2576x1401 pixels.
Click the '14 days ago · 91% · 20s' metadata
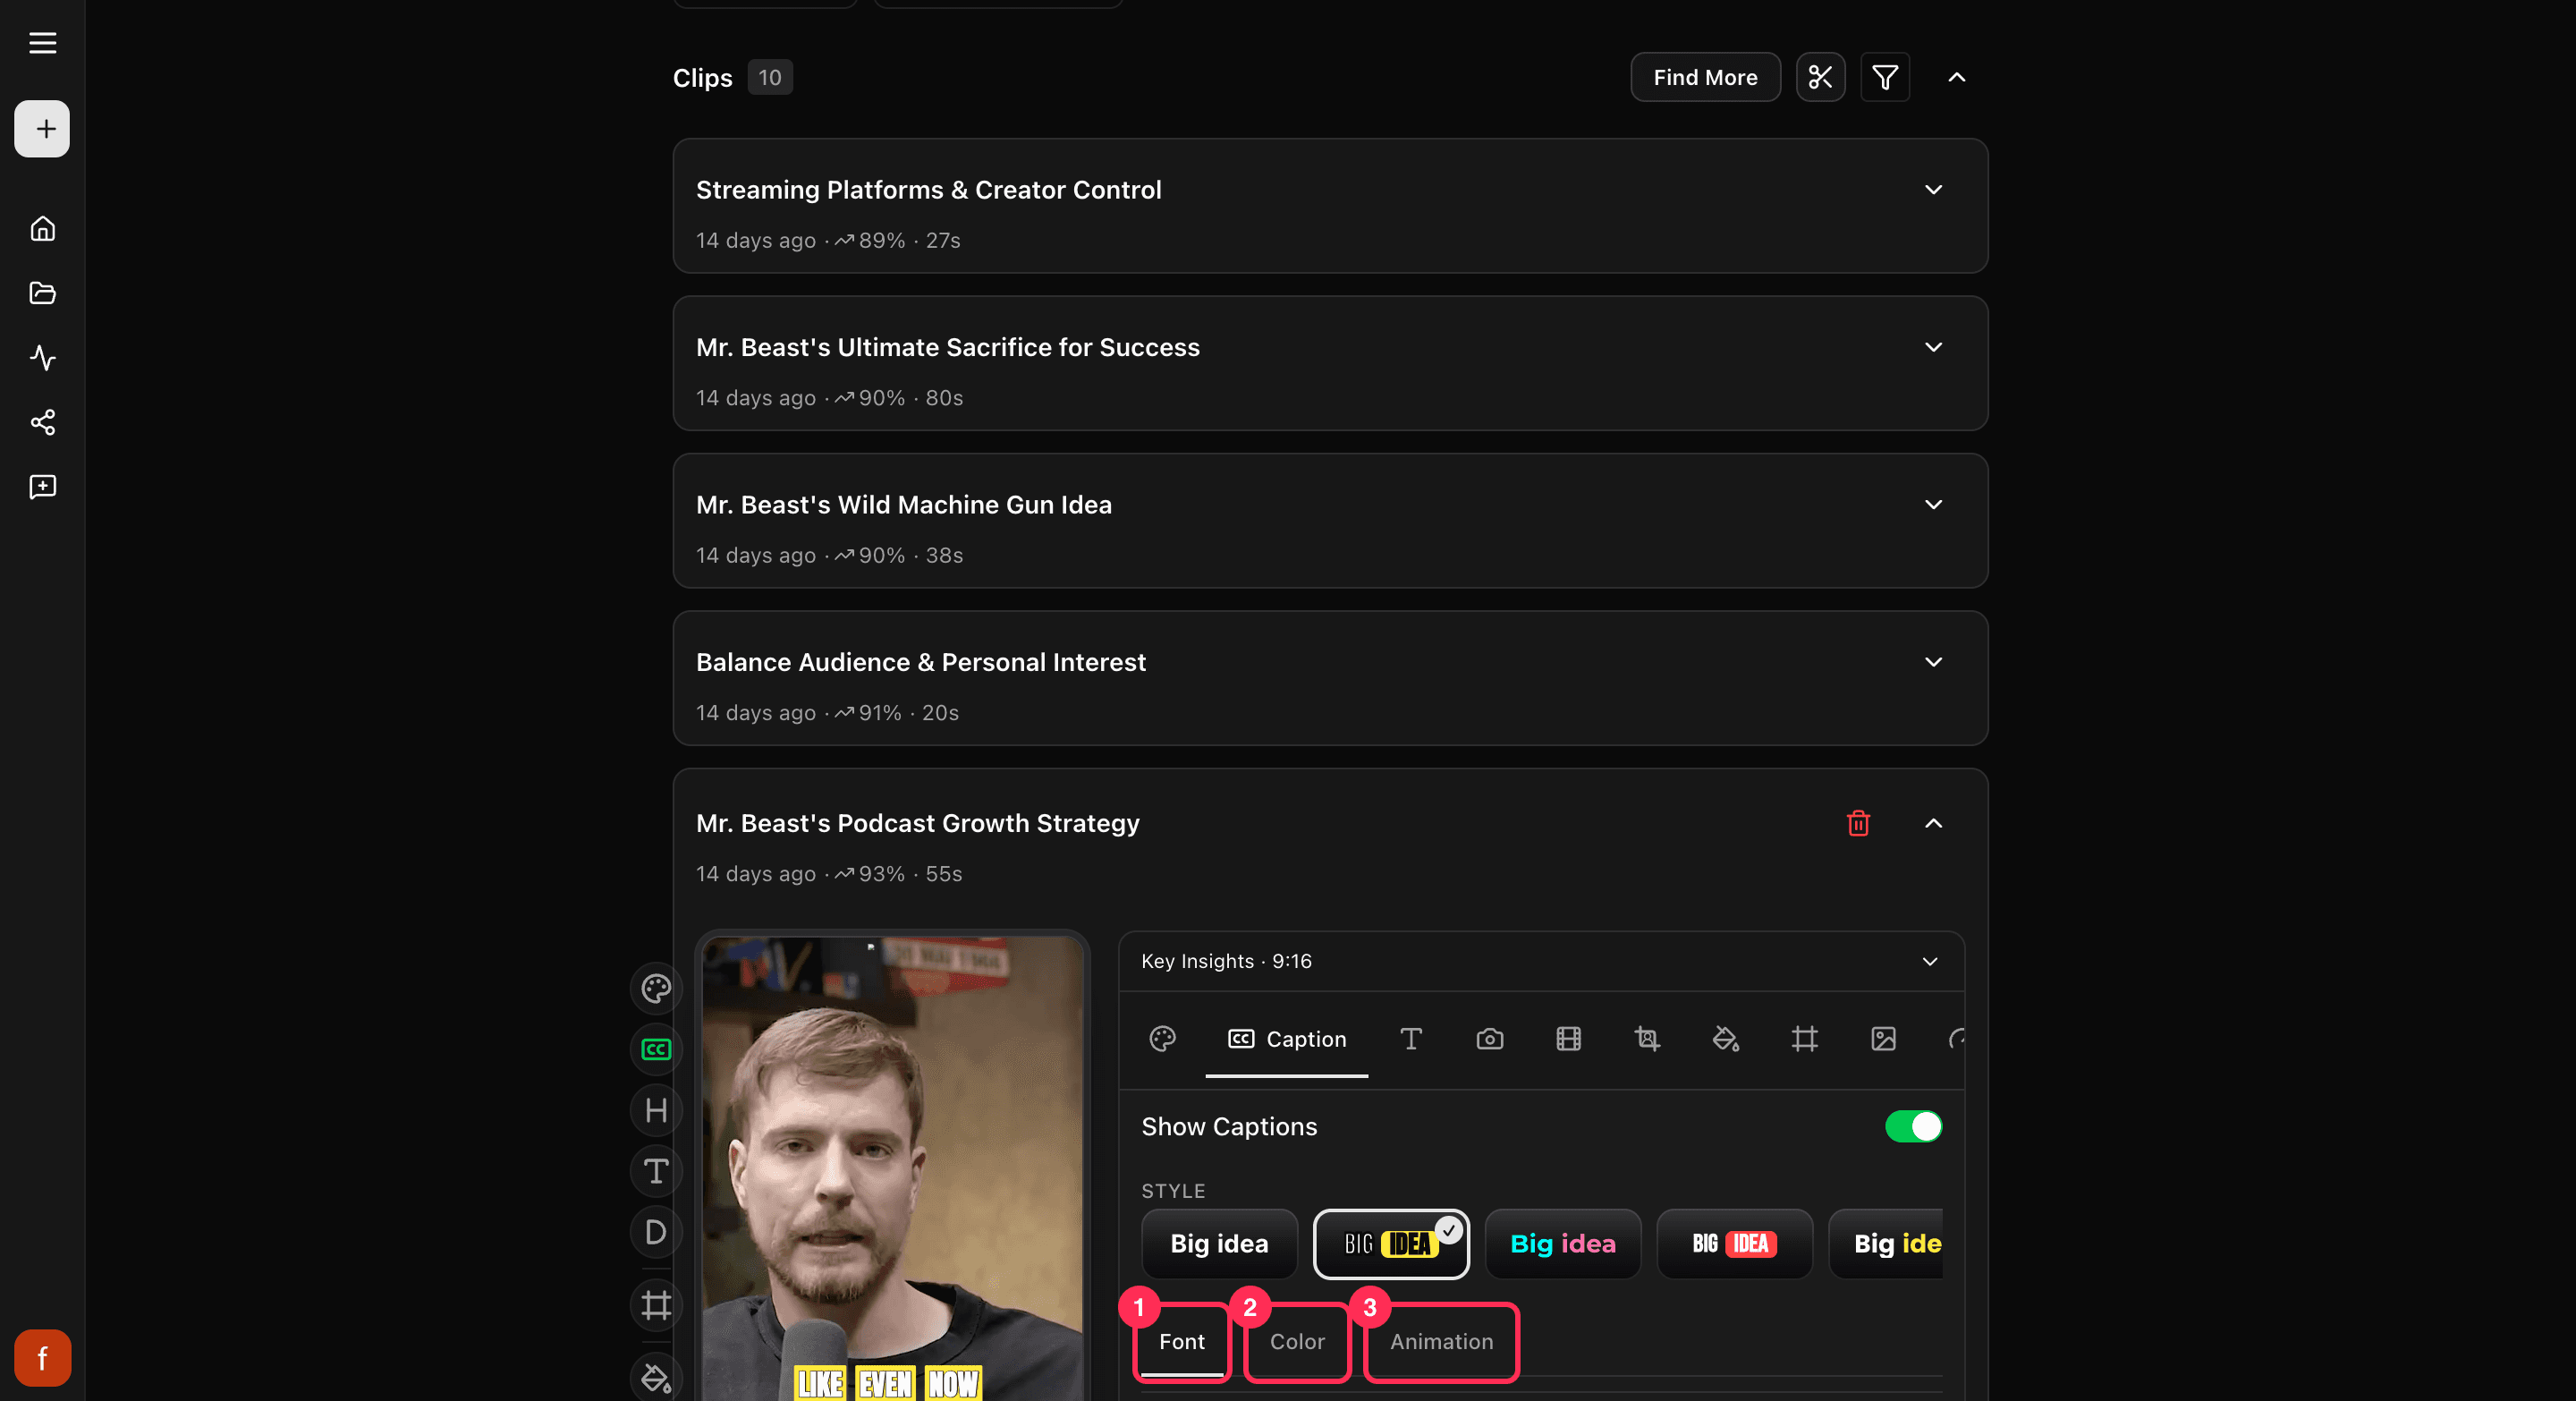(x=827, y=713)
